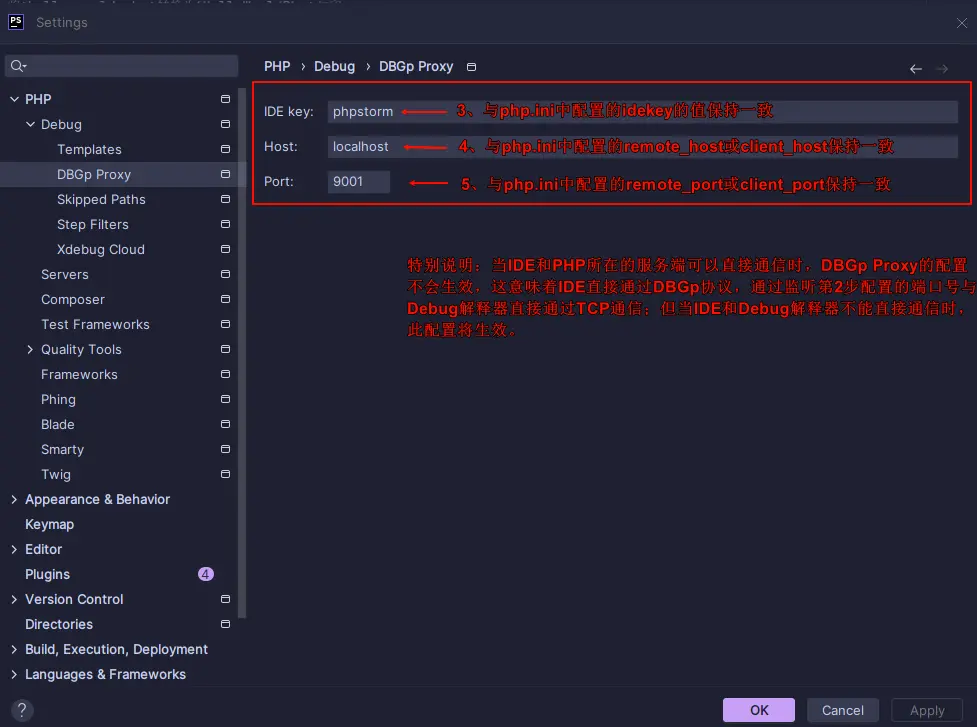Image resolution: width=977 pixels, height=727 pixels.
Task: Expand Languages & Frameworks section
Action: tap(14, 674)
